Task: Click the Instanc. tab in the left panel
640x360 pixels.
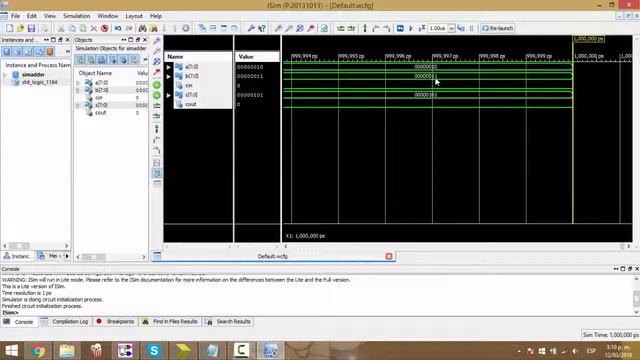Action: click(x=17, y=256)
